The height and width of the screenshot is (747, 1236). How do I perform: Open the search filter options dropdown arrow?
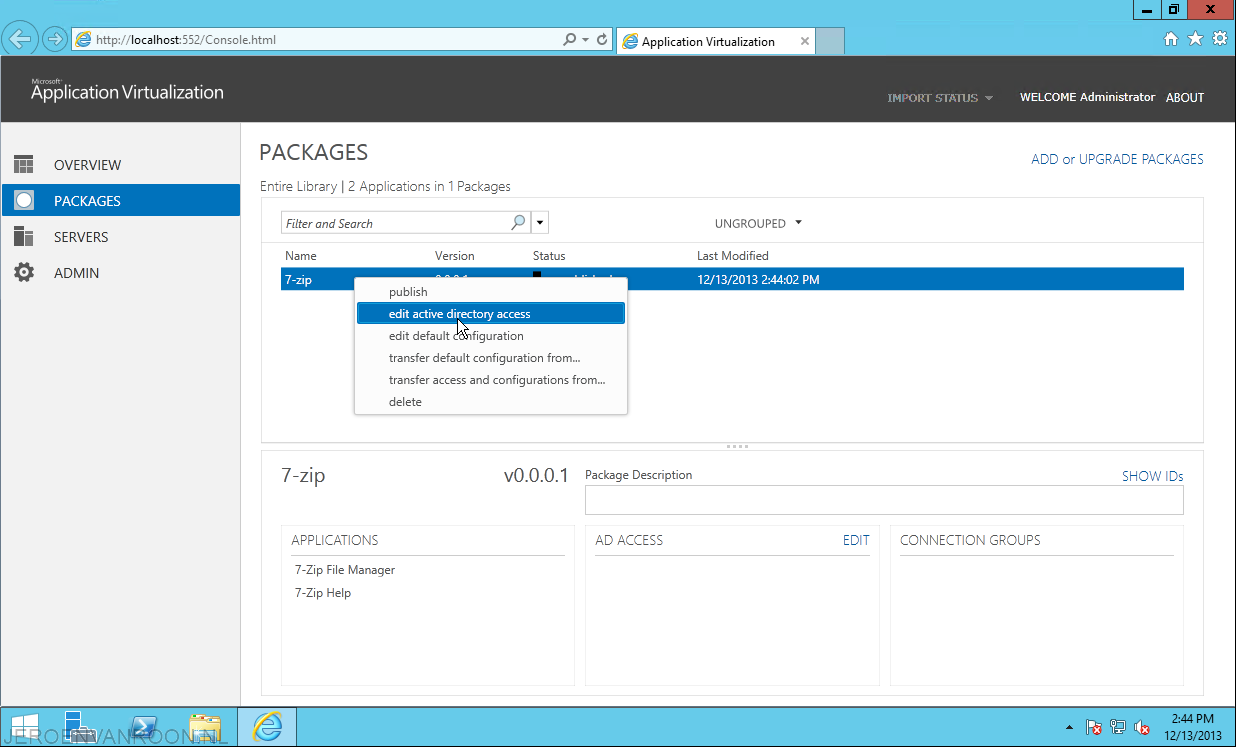click(x=540, y=223)
